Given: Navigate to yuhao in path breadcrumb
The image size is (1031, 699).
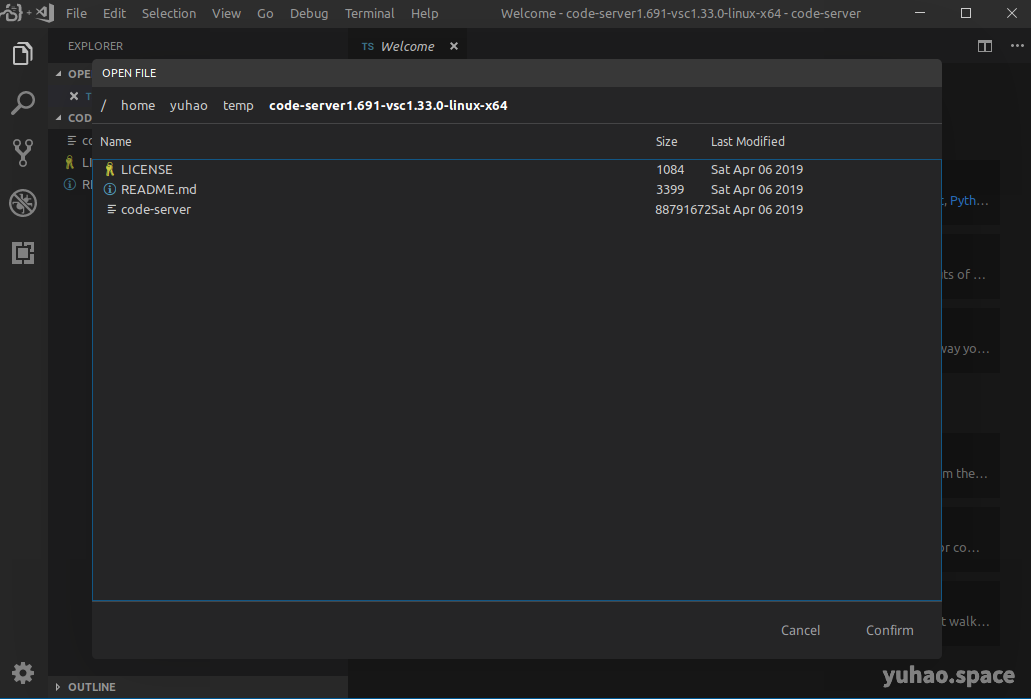Looking at the screenshot, I should coord(189,105).
